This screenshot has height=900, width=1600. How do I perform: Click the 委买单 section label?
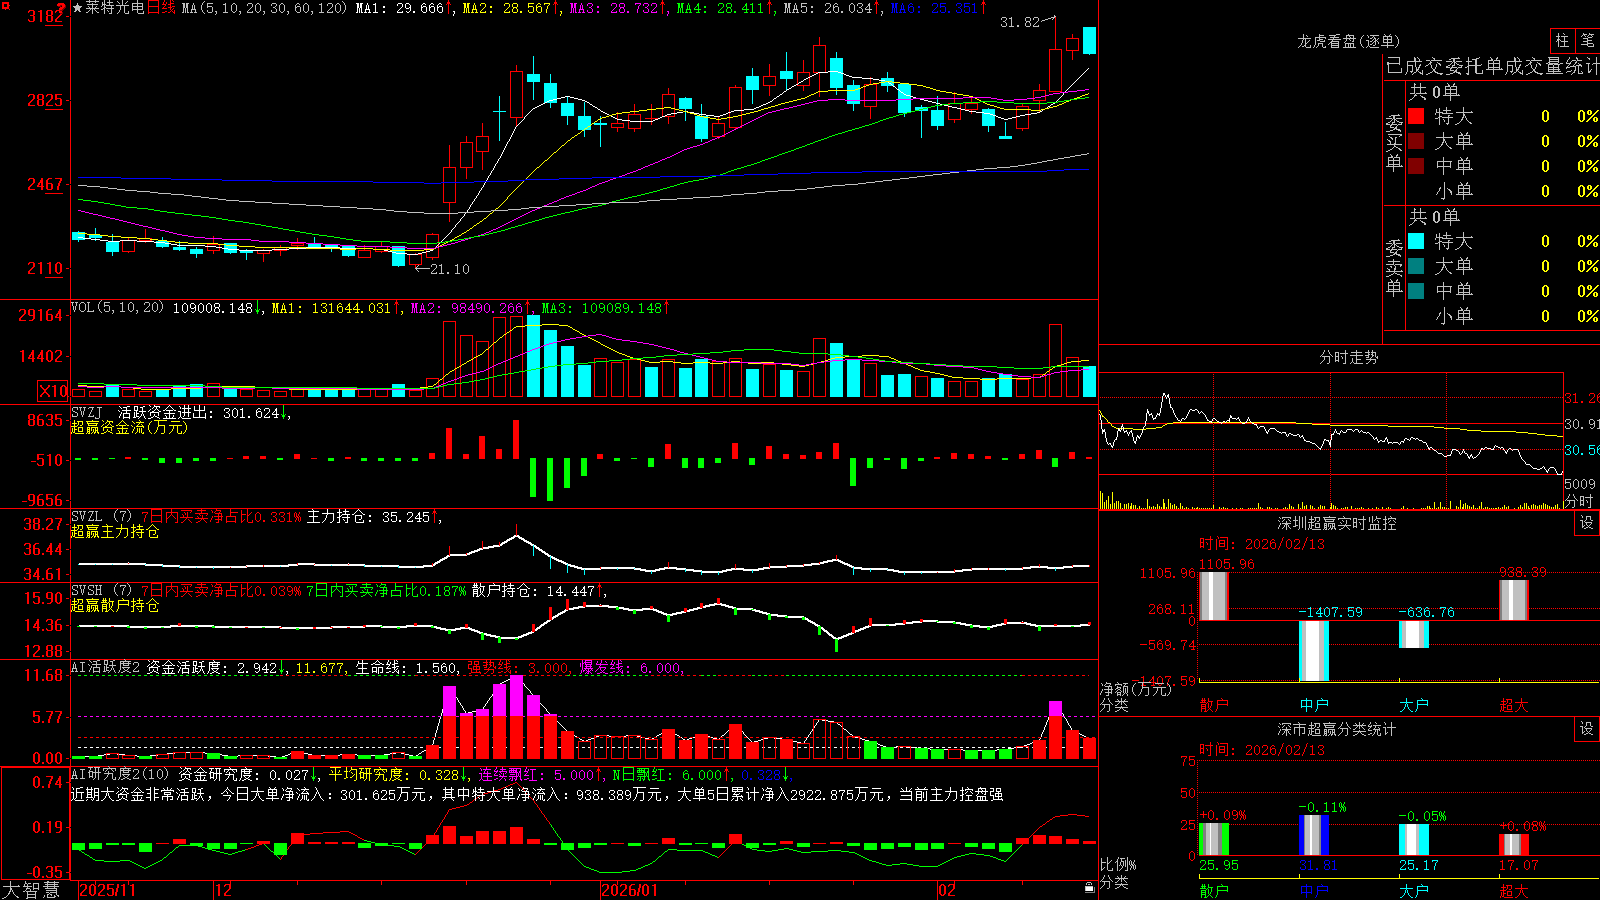point(1394,143)
